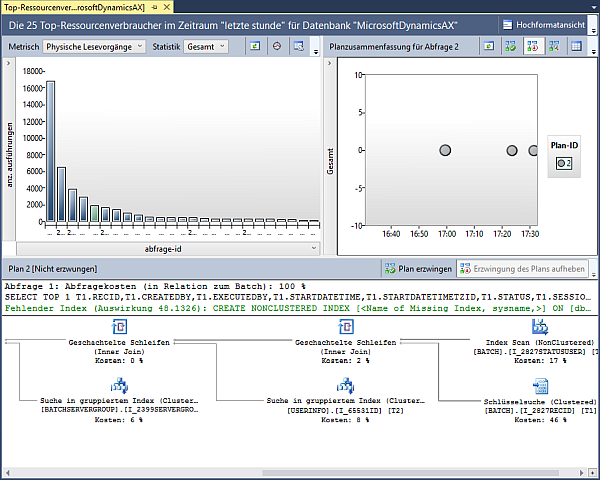600x480 pixels.
Task: Expand the abfrage-id axis dropdown
Action: (x=312, y=247)
